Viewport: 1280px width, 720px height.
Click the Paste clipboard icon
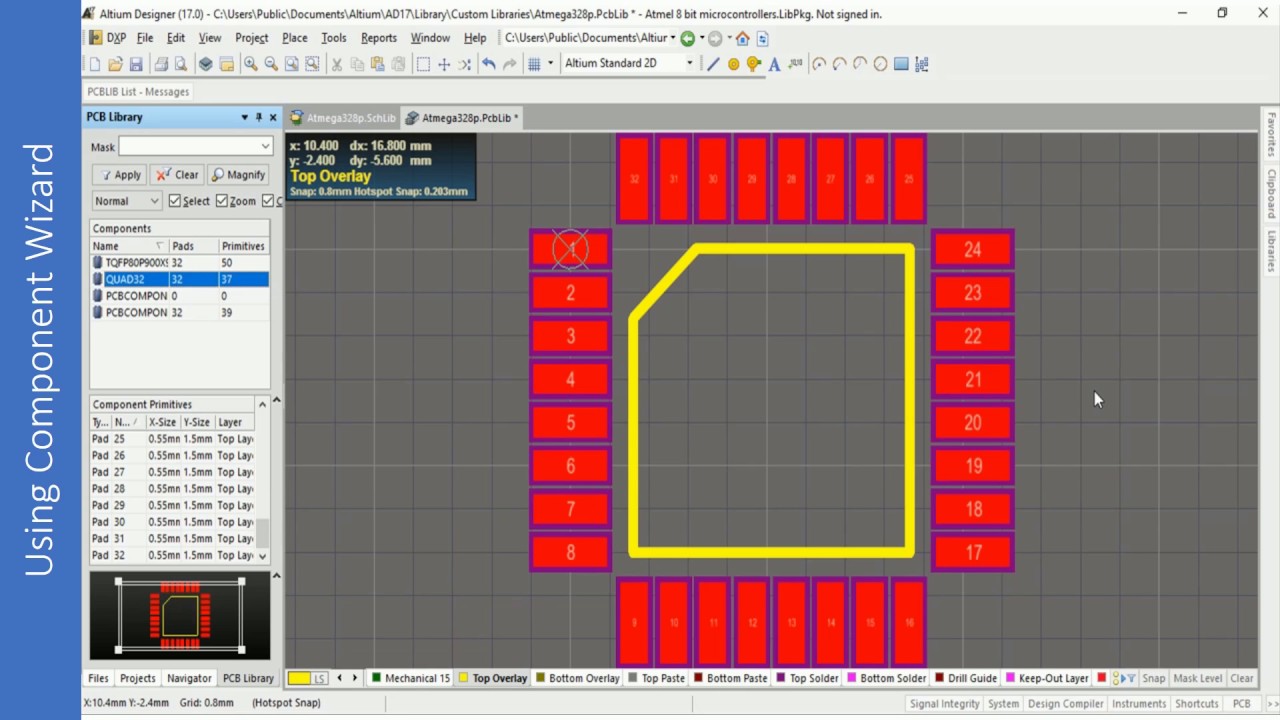[377, 64]
